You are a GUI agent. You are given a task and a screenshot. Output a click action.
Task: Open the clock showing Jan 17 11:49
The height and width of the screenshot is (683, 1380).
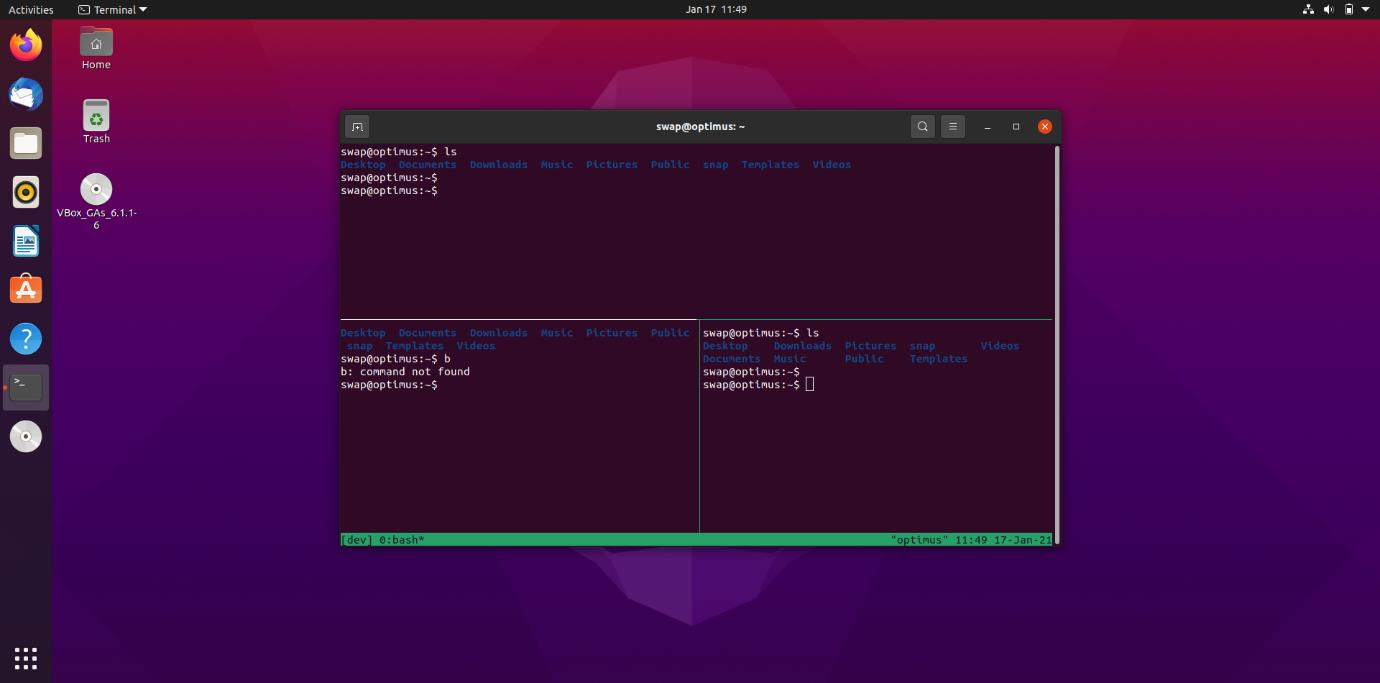[716, 9]
